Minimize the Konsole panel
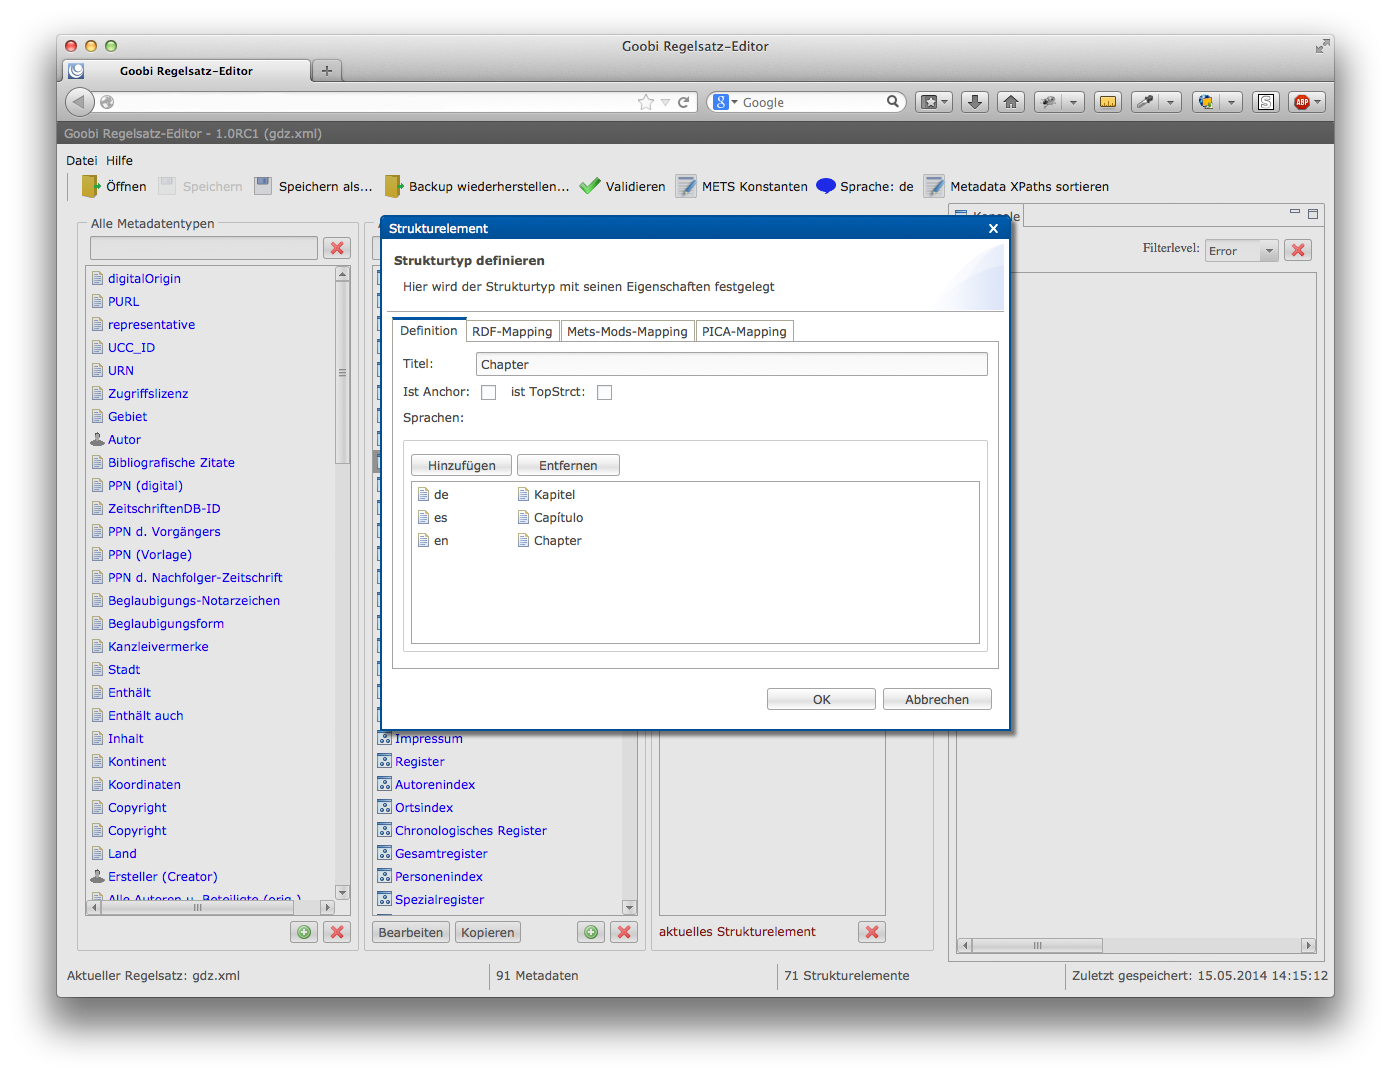Image resolution: width=1391 pixels, height=1076 pixels. (1295, 212)
